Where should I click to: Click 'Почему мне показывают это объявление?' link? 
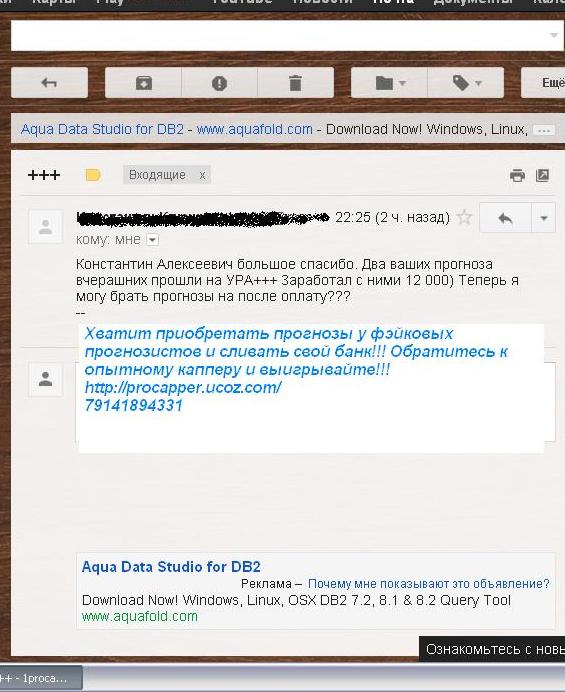pyautogui.click(x=429, y=583)
